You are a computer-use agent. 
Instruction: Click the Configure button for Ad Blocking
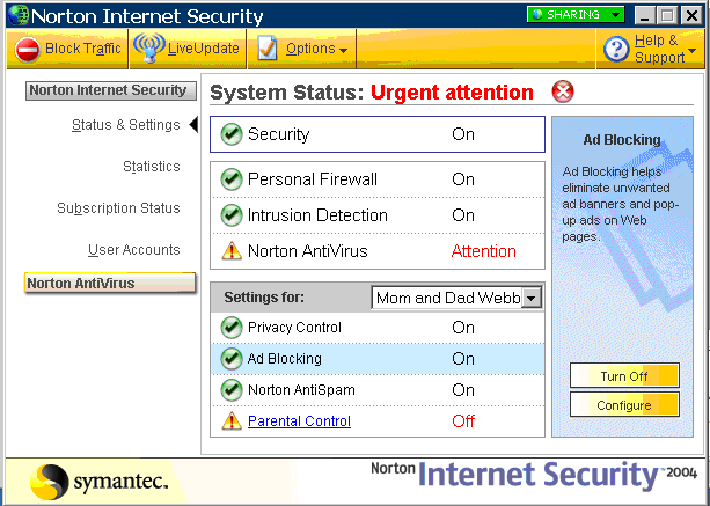tap(624, 405)
